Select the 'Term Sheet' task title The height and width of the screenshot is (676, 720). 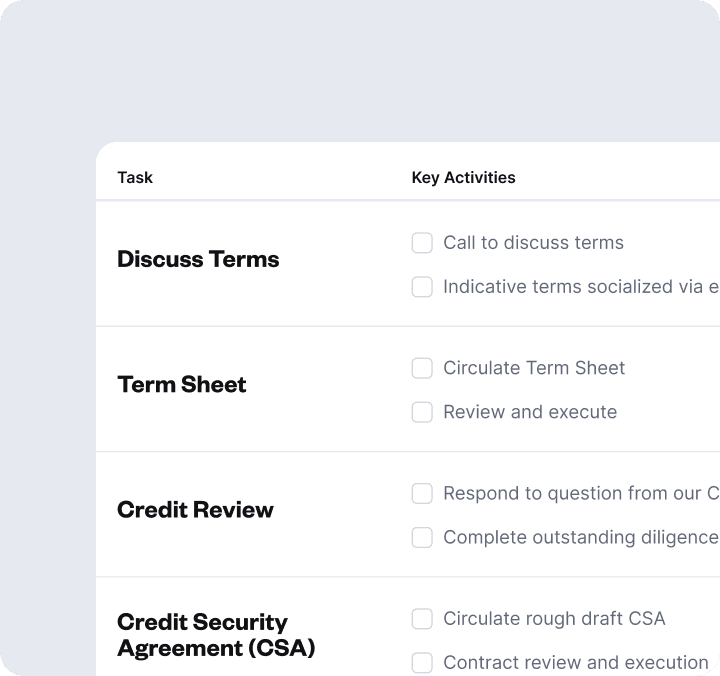coord(182,385)
